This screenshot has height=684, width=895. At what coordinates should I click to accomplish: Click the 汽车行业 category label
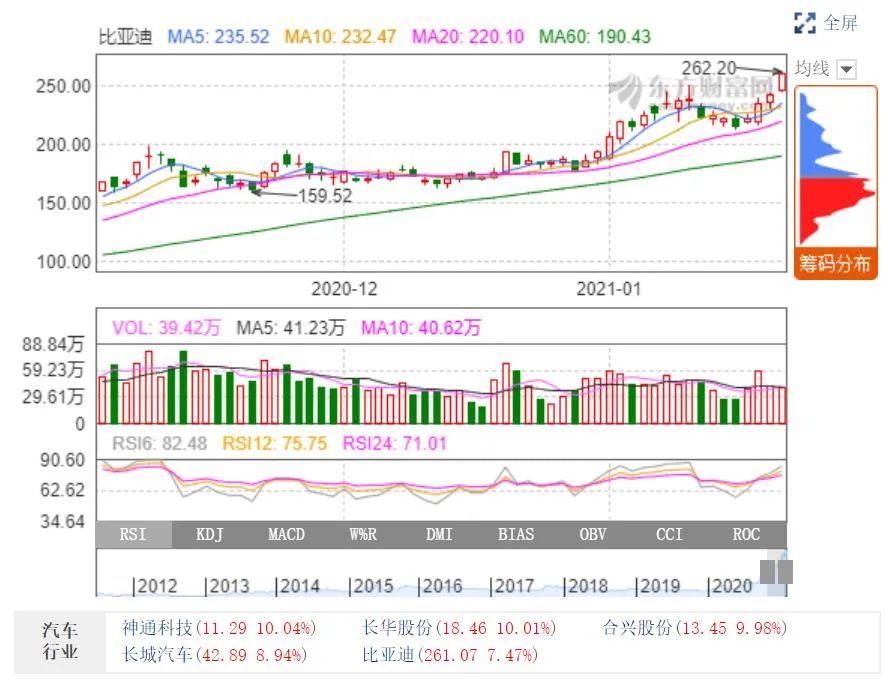coord(60,641)
